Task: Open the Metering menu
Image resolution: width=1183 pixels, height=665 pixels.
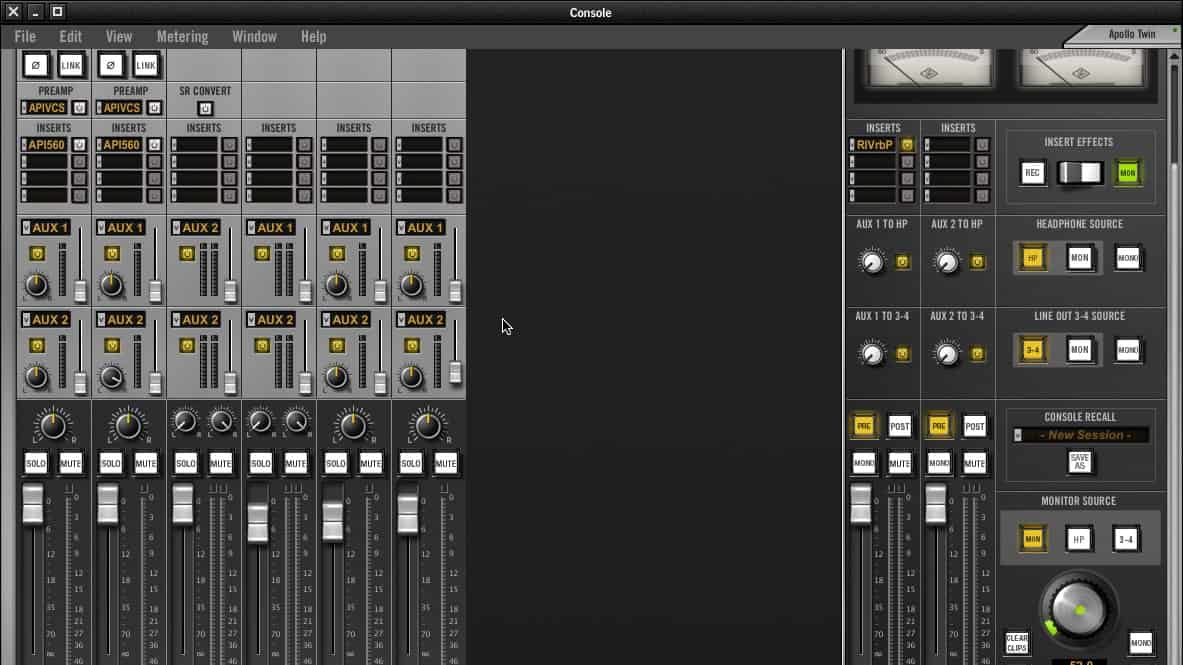Action: pos(182,37)
